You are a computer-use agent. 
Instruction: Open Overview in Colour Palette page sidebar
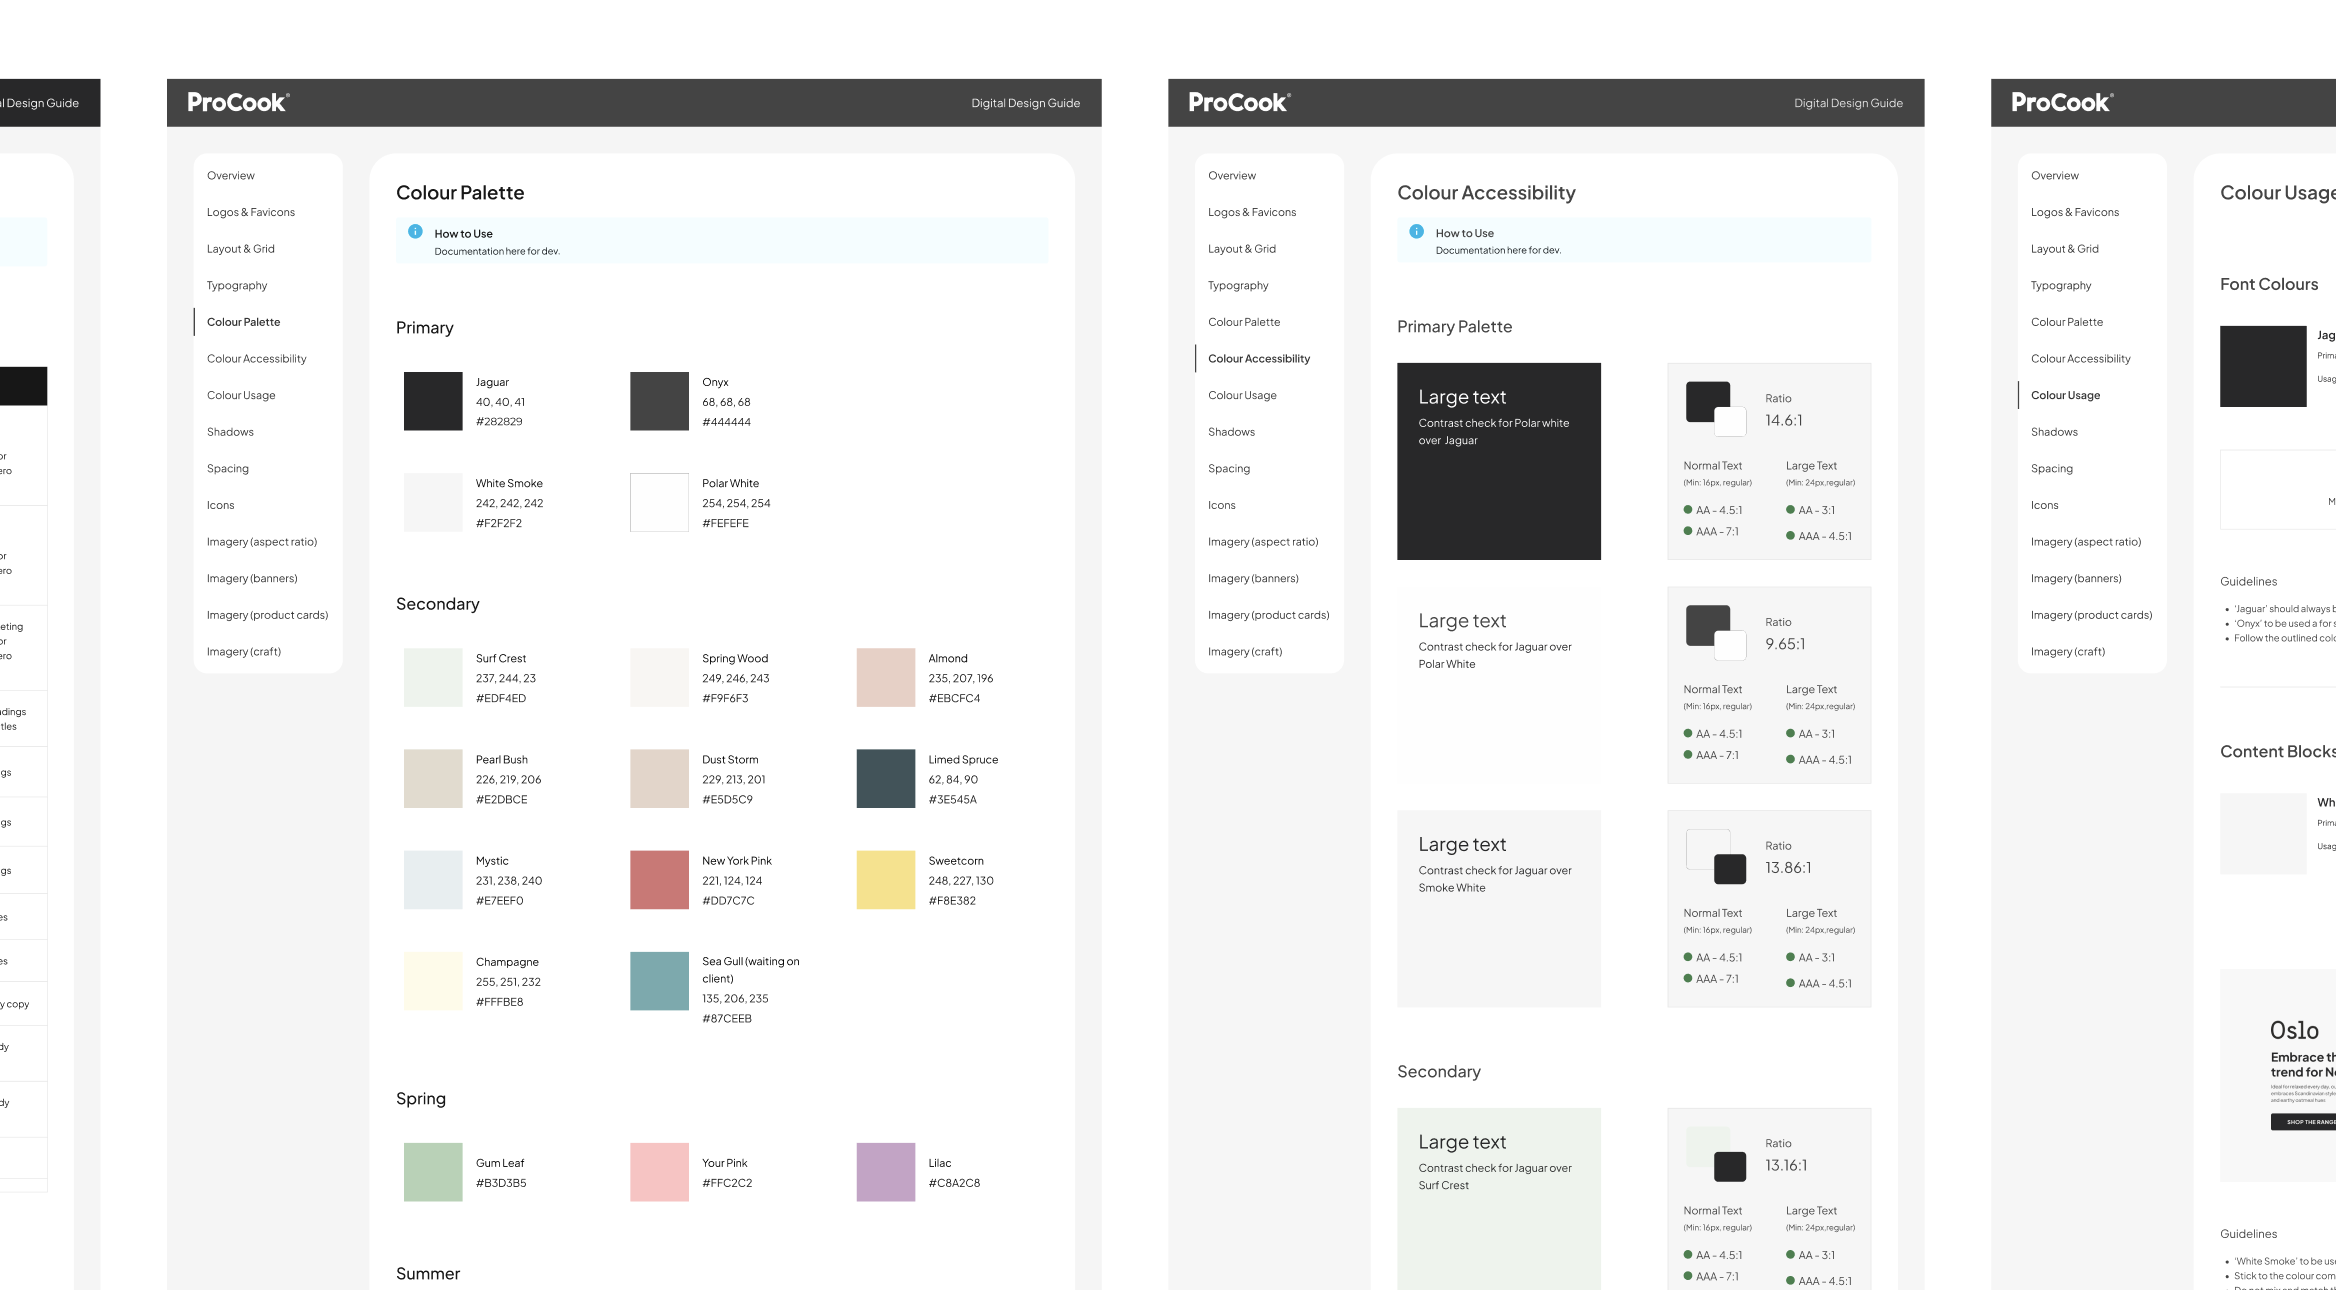[231, 176]
